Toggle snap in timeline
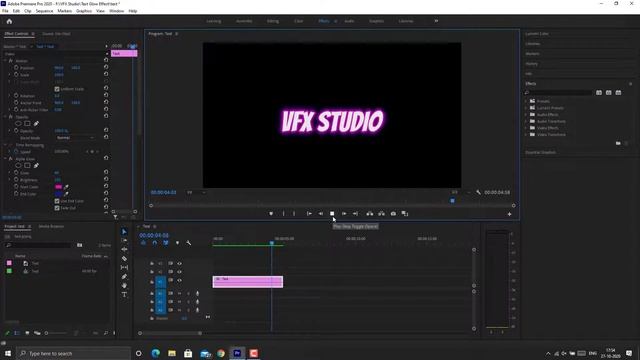The image size is (640, 360). (x=155, y=243)
